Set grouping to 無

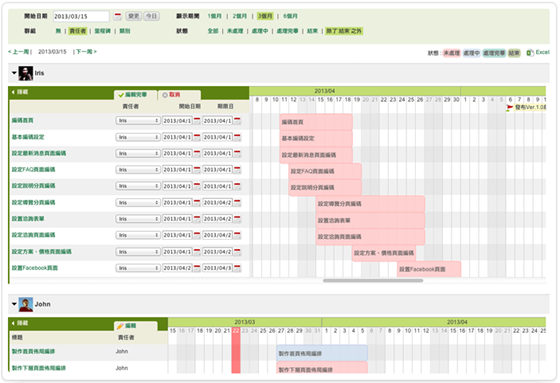(x=58, y=31)
